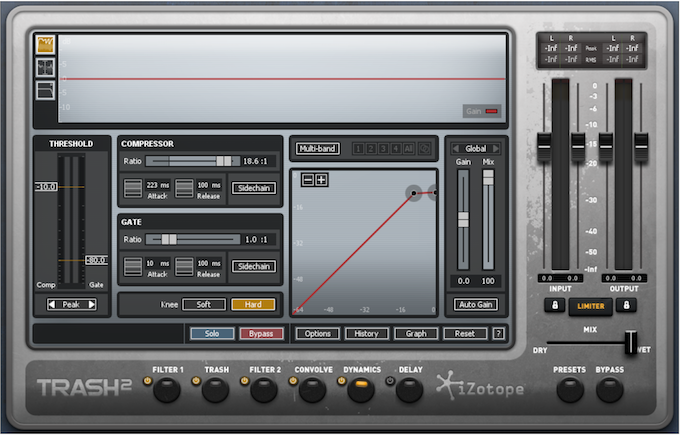This screenshot has width=680, height=435.
Task: Click the Global Mix vertical slider handle
Action: tap(488, 177)
